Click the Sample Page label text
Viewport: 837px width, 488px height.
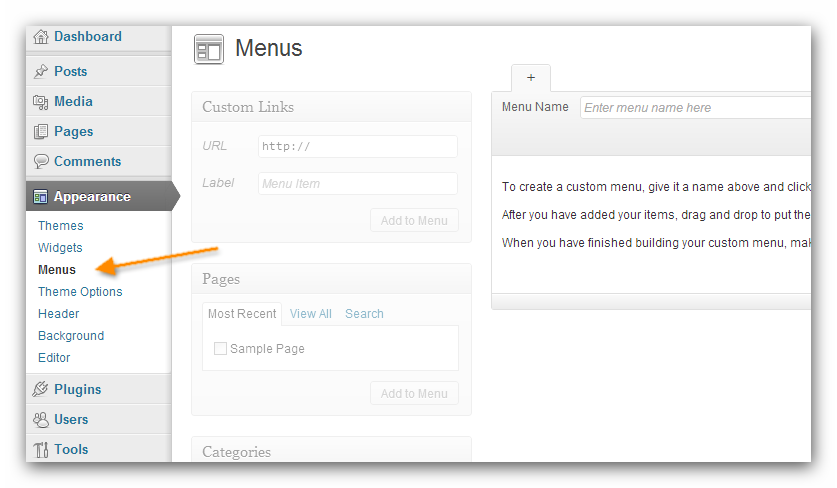267,349
